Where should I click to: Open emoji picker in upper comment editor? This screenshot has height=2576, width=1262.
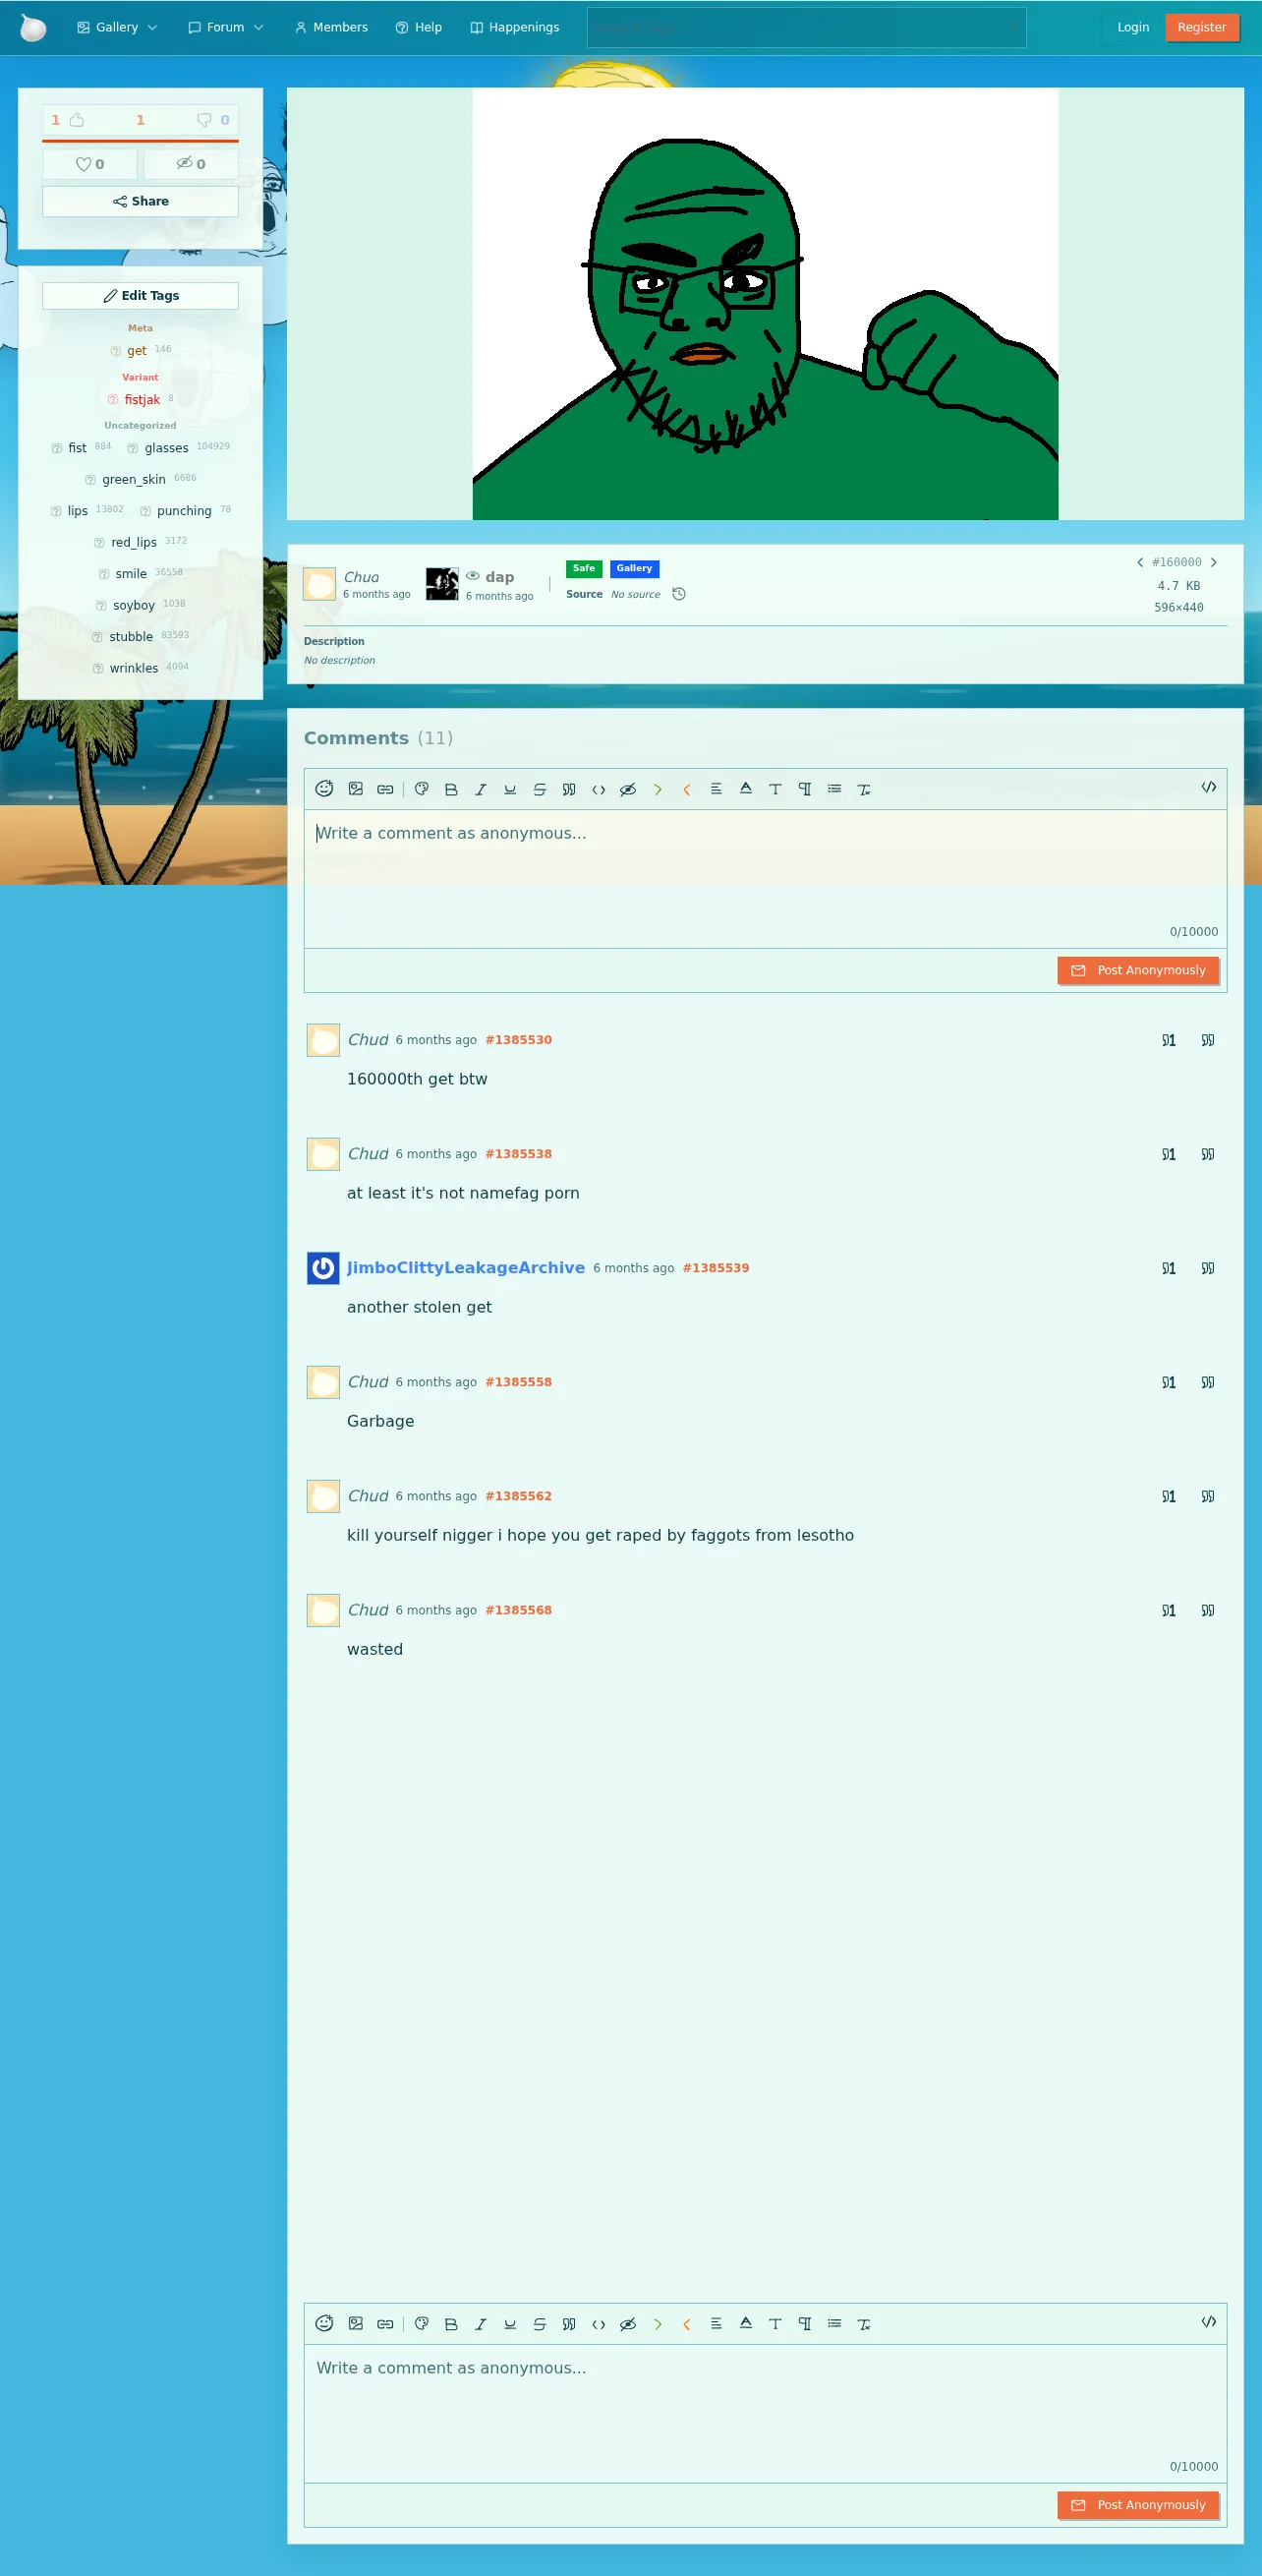pos(324,789)
